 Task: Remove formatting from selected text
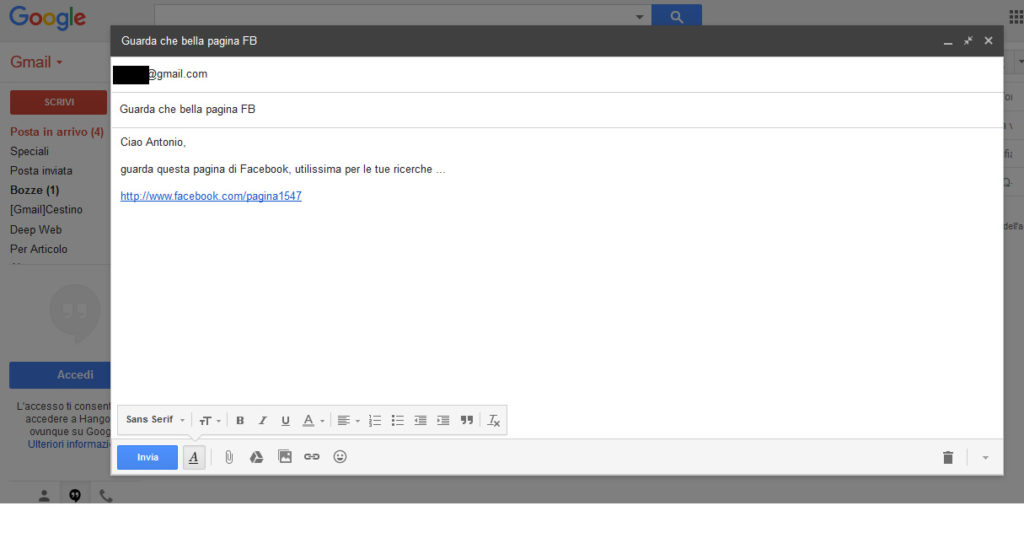click(x=494, y=420)
